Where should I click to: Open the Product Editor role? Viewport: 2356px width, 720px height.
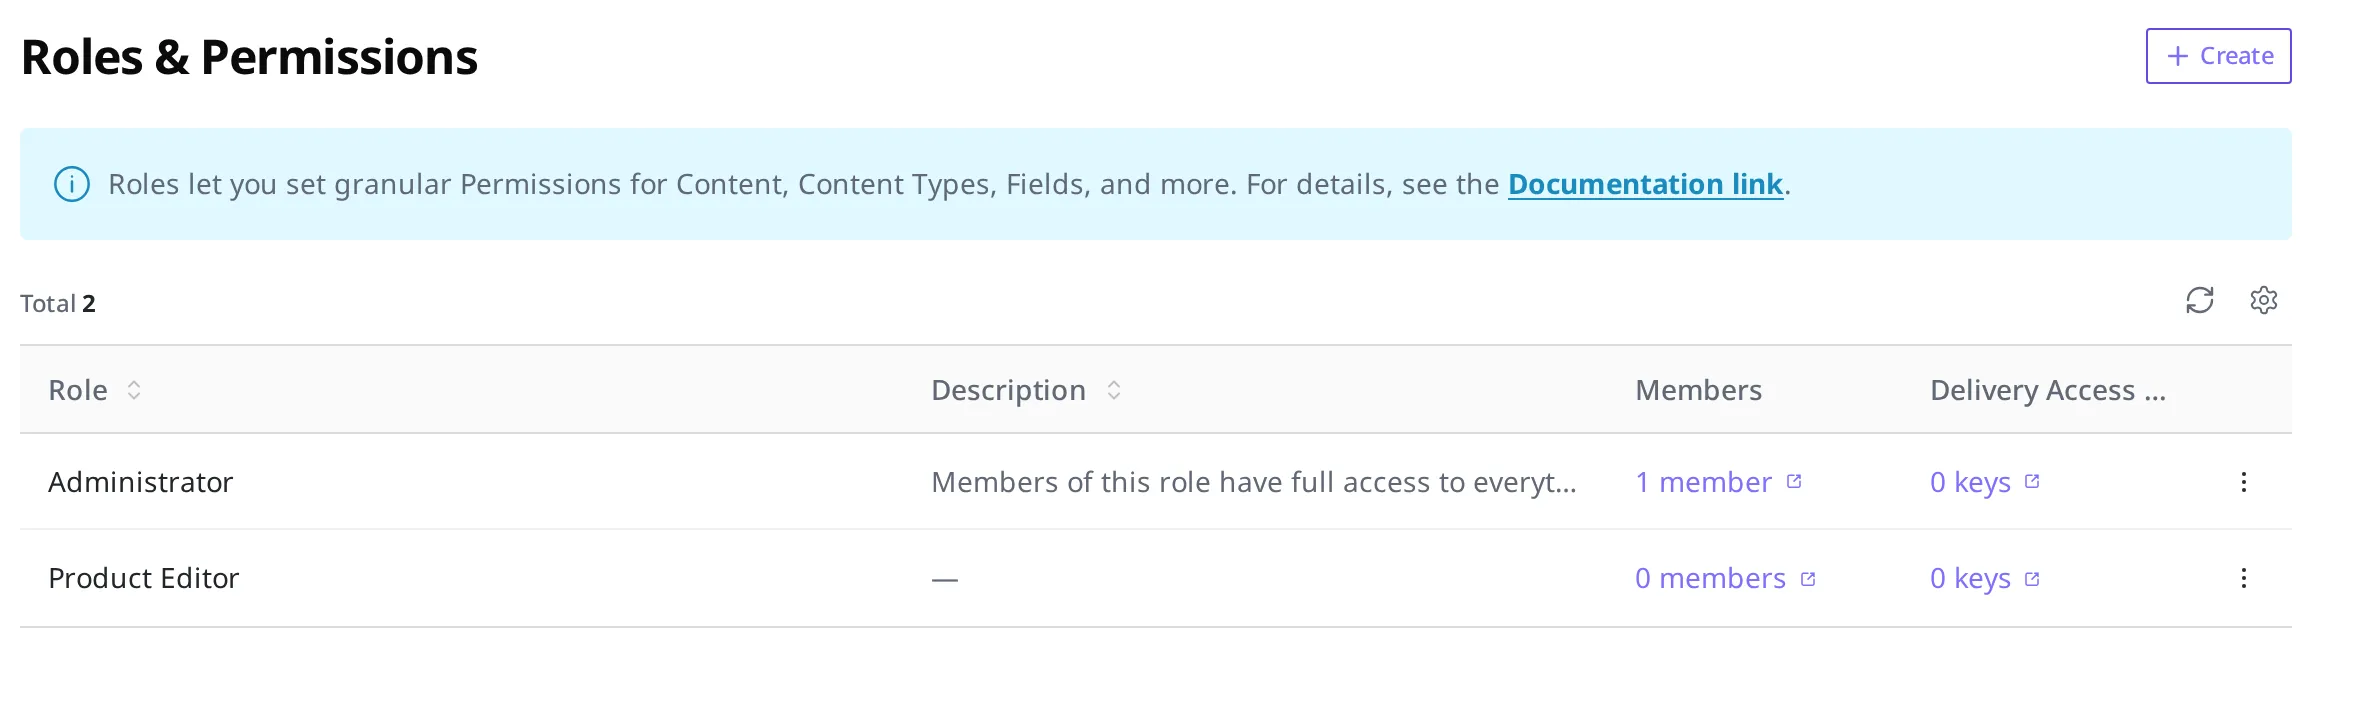pos(144,578)
